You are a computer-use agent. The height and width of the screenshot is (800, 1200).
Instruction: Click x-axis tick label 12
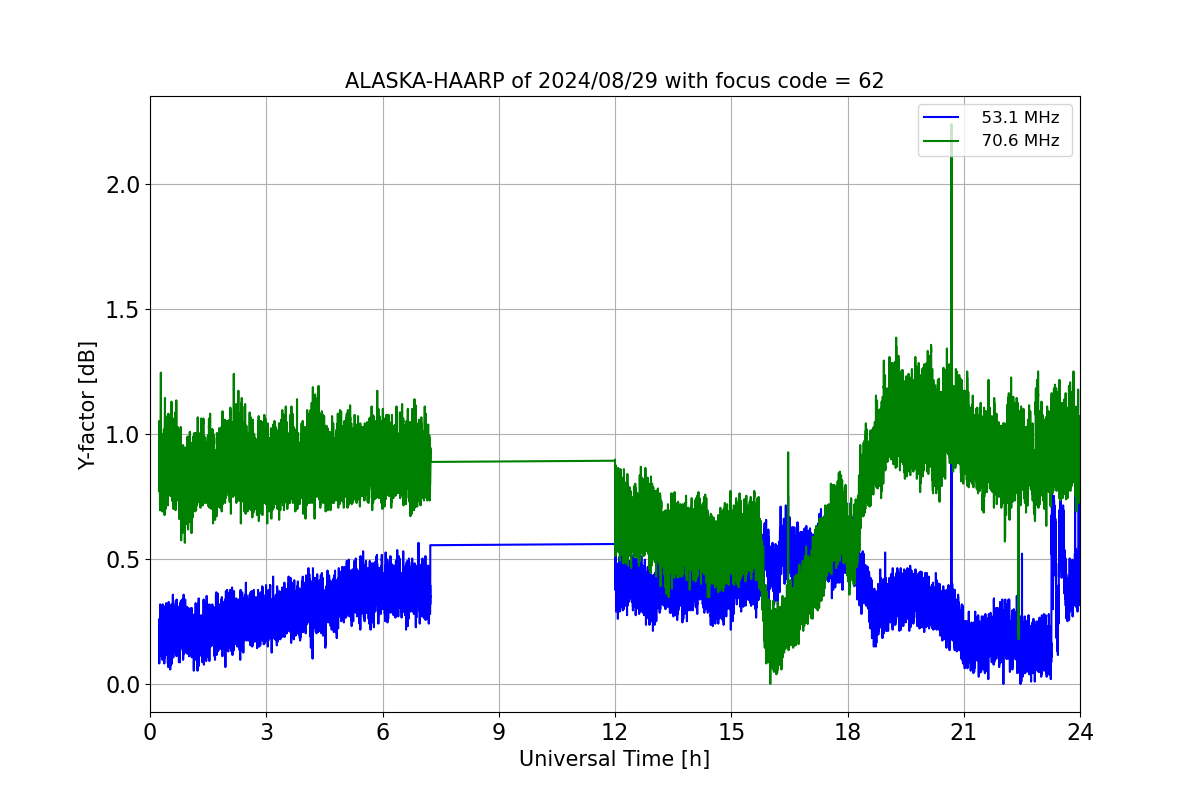pyautogui.click(x=615, y=732)
